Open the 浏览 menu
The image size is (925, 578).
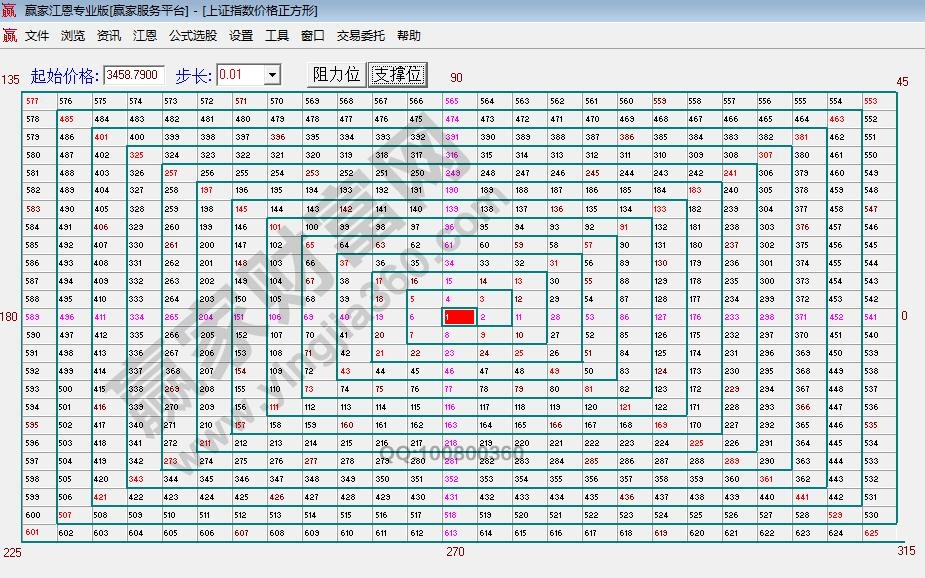(73, 36)
